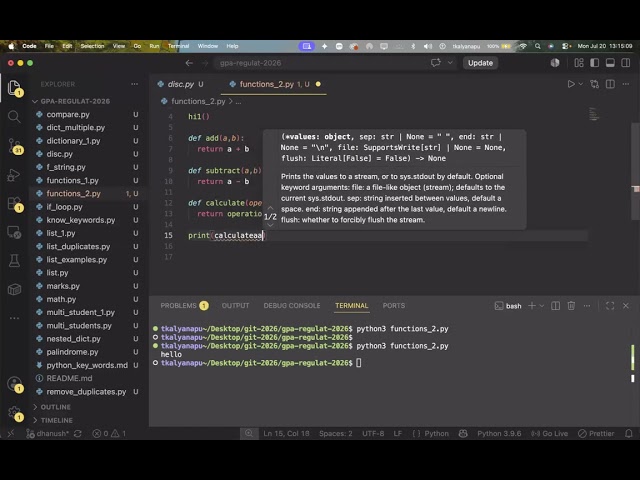
Task: Toggle Go Live server in status bar
Action: coord(549,433)
